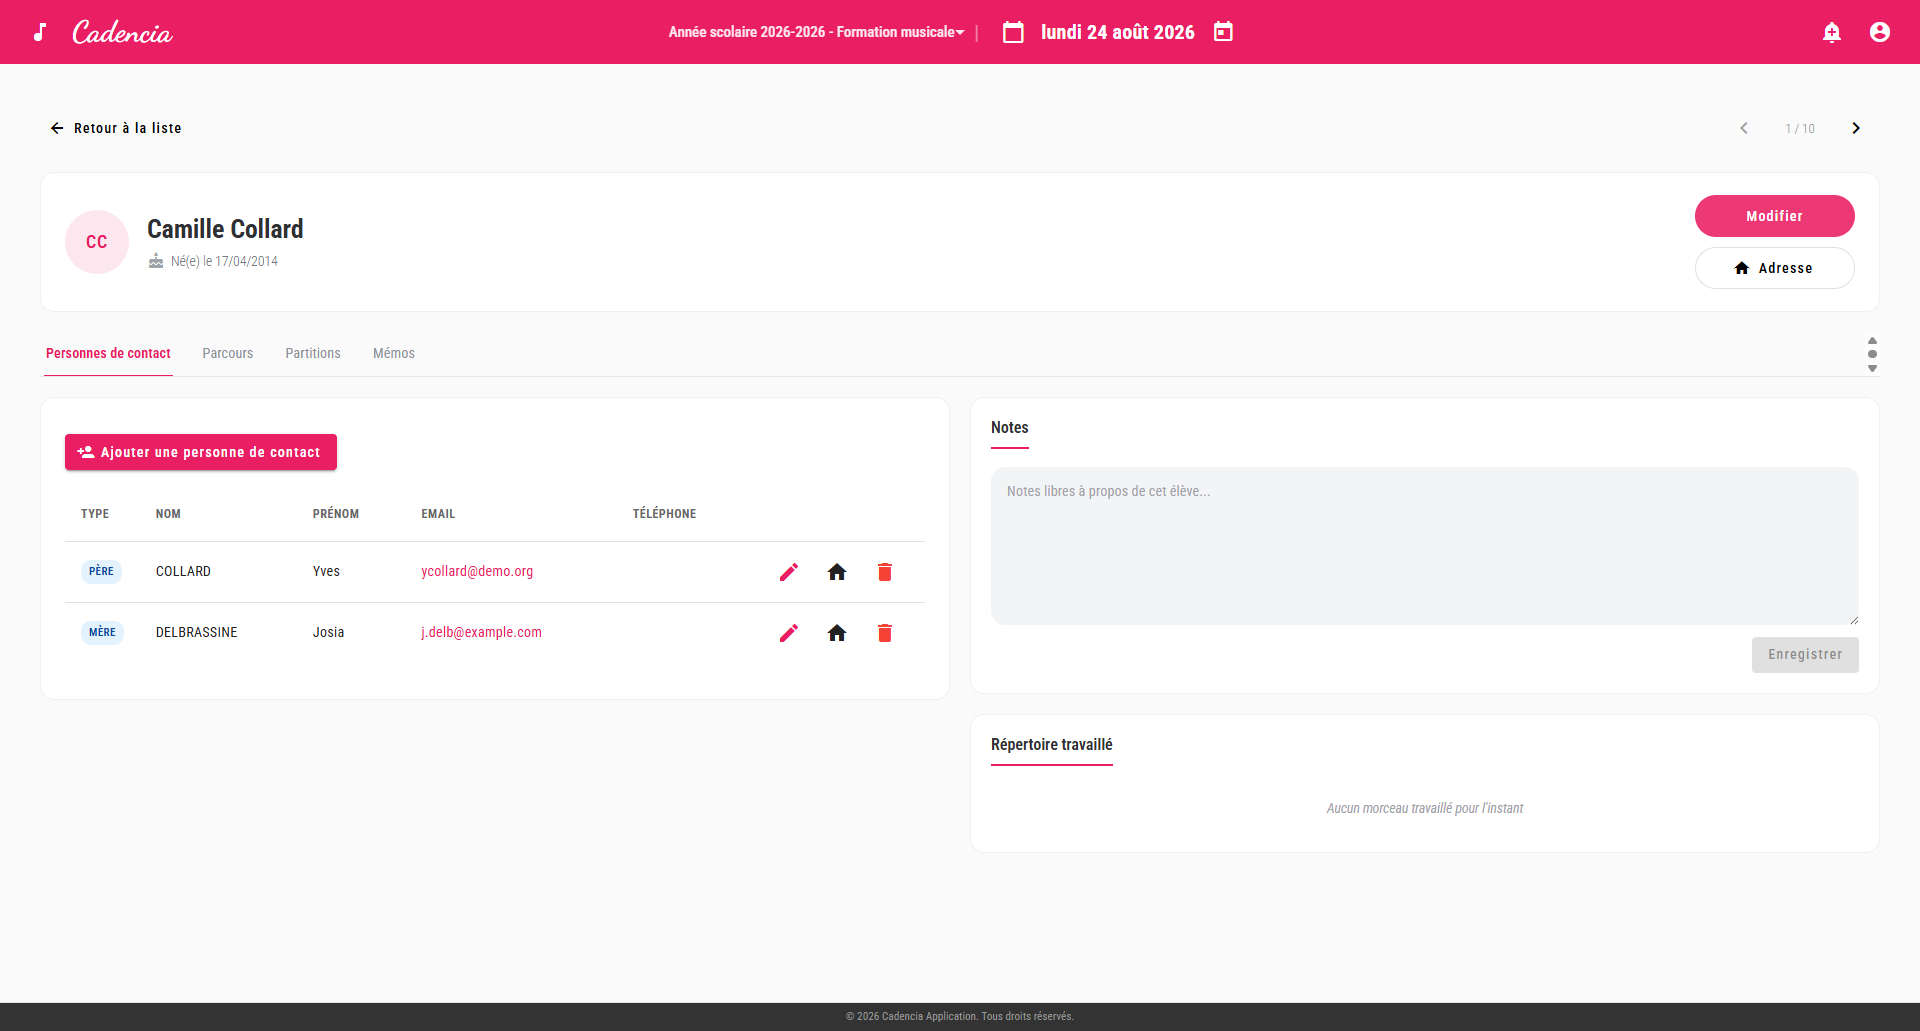Viewport: 1920px width, 1031px height.
Task: Go to previous student chevron
Action: (1744, 128)
